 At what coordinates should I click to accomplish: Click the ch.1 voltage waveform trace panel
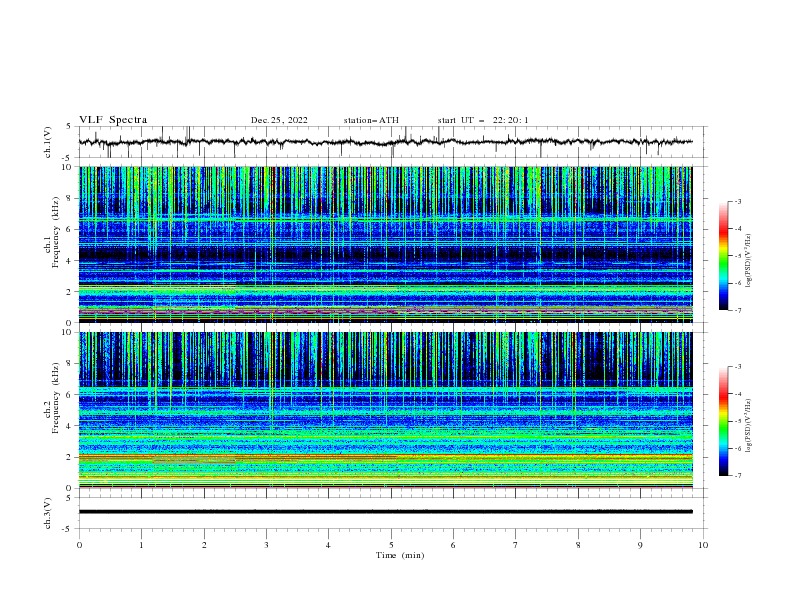coord(393,142)
